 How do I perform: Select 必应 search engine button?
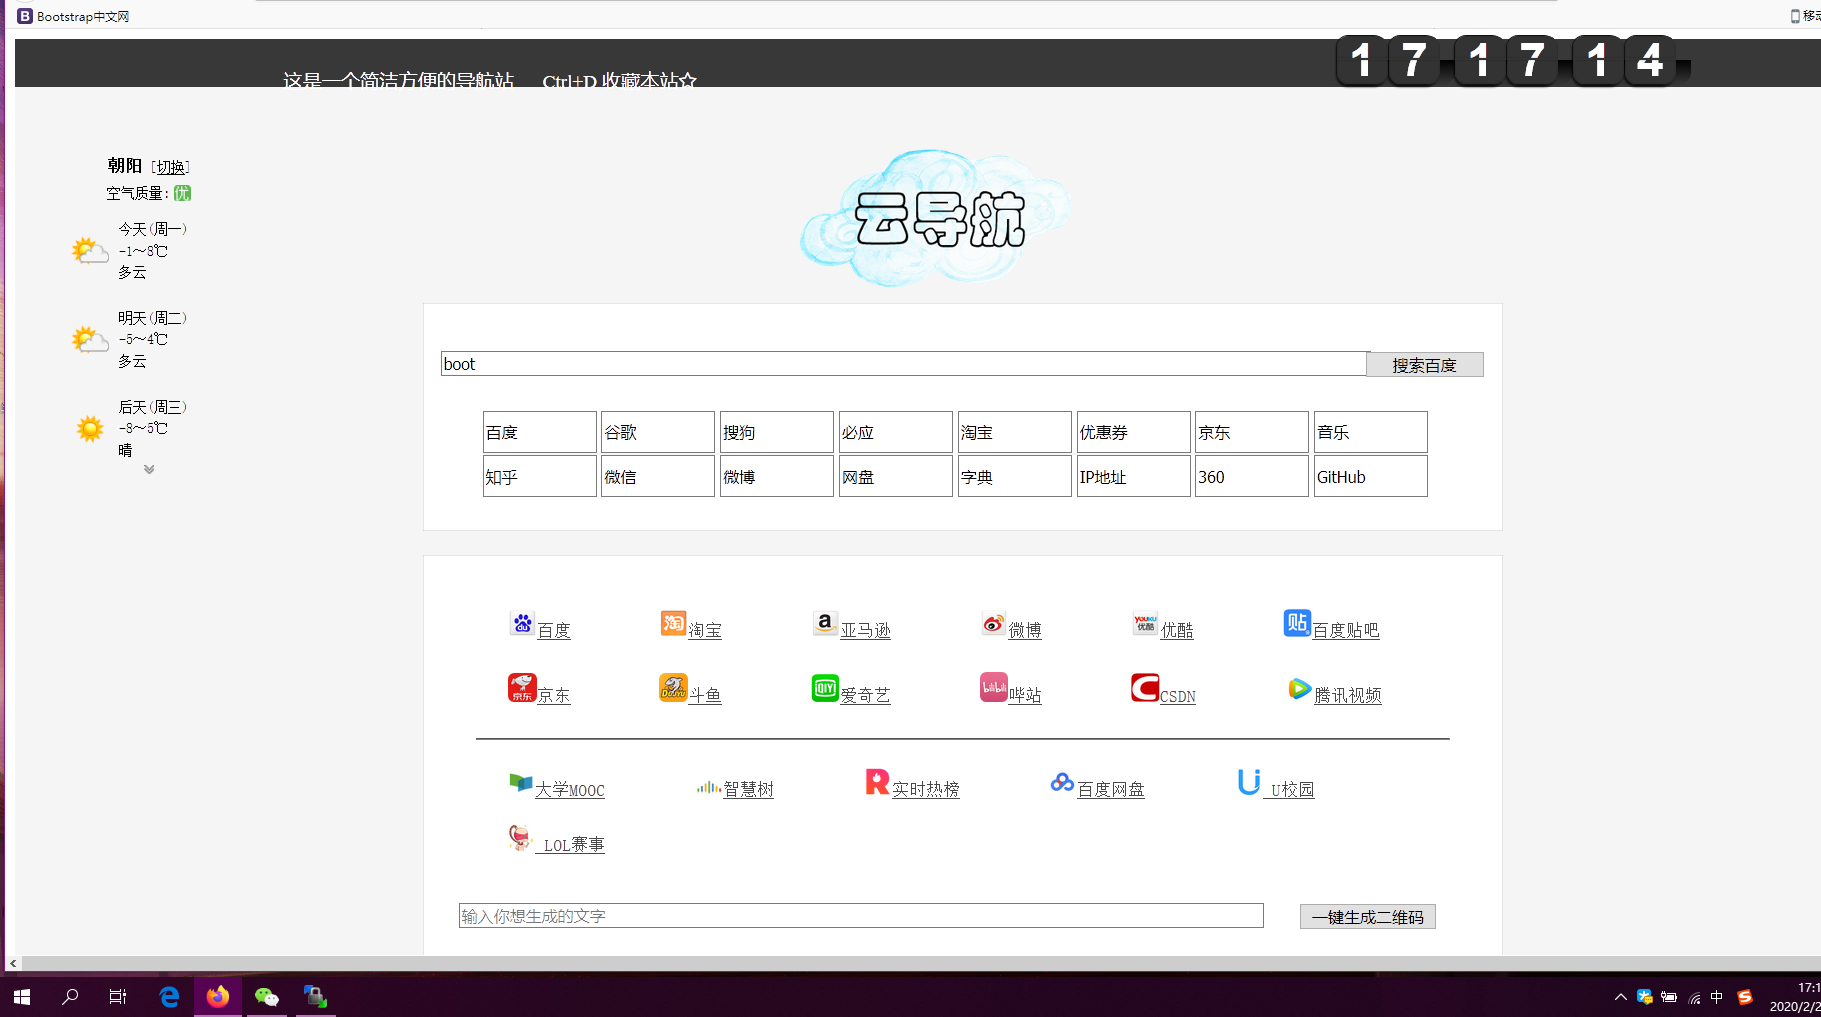896,432
